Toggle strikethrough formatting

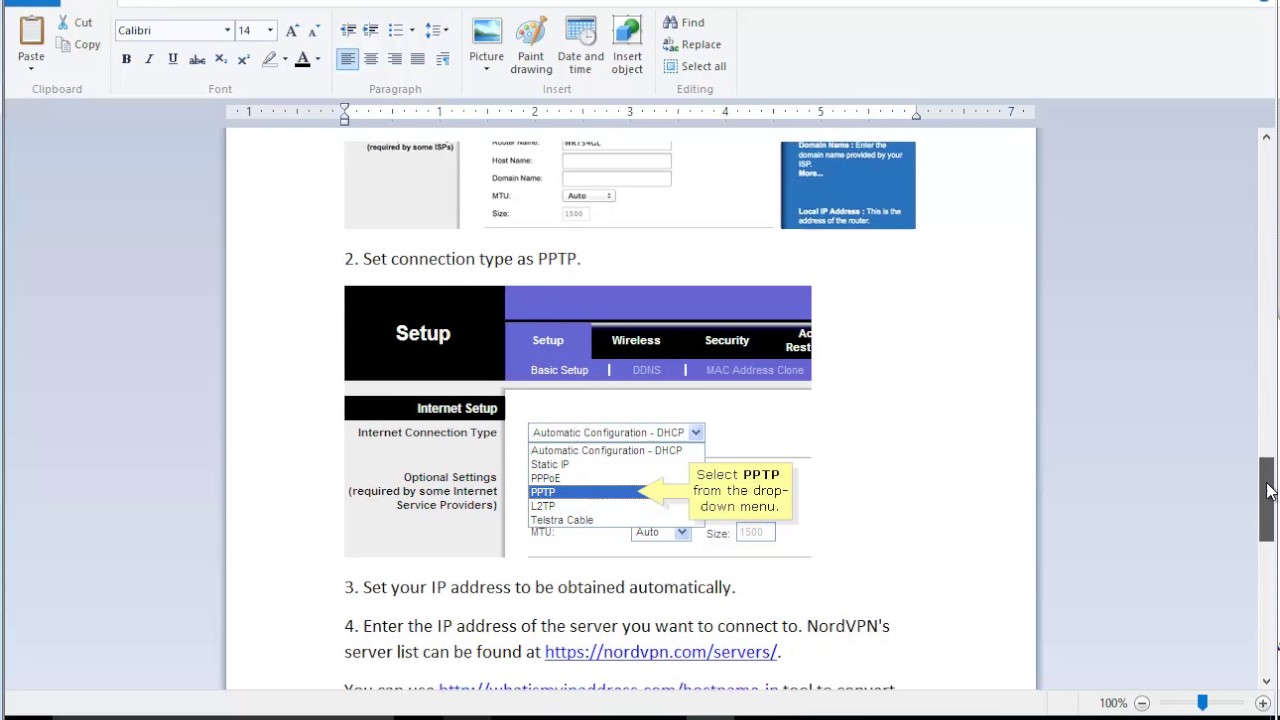pyautogui.click(x=197, y=59)
